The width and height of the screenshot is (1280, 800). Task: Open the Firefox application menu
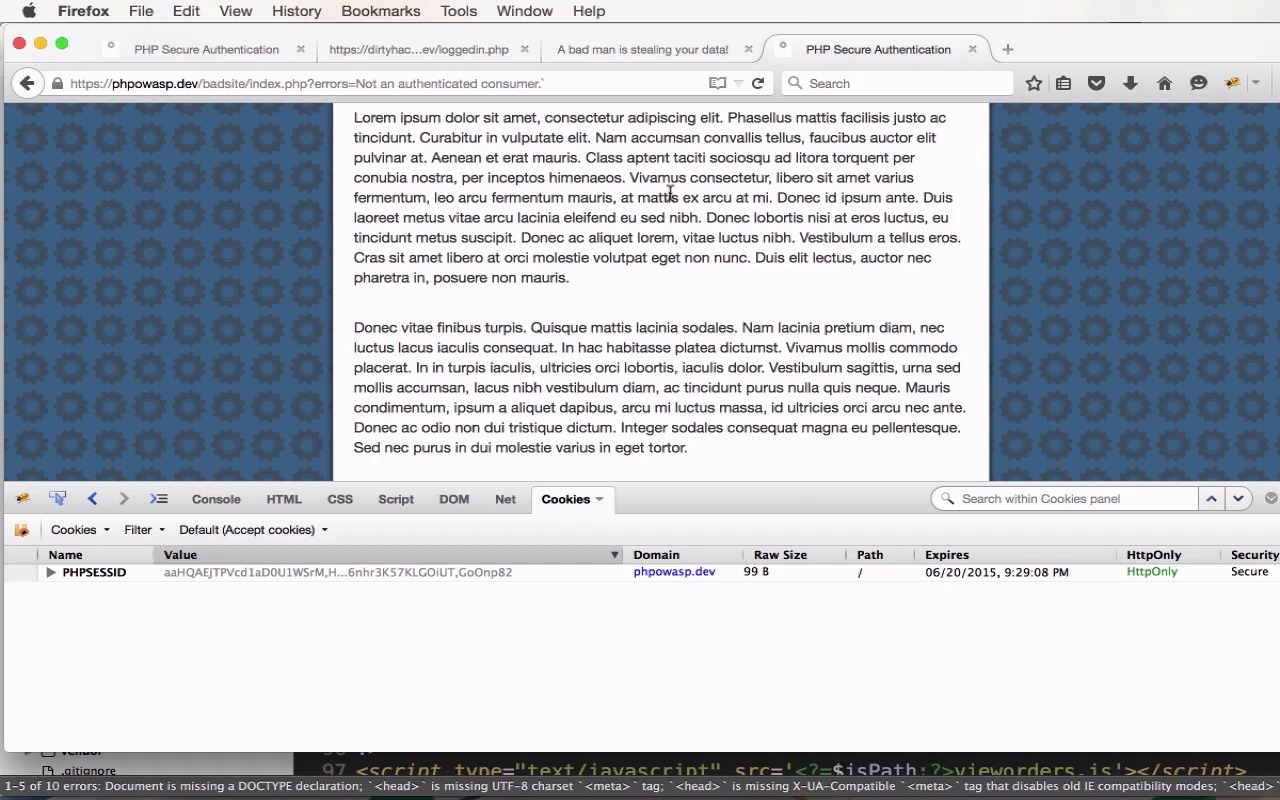pyautogui.click(x=83, y=11)
